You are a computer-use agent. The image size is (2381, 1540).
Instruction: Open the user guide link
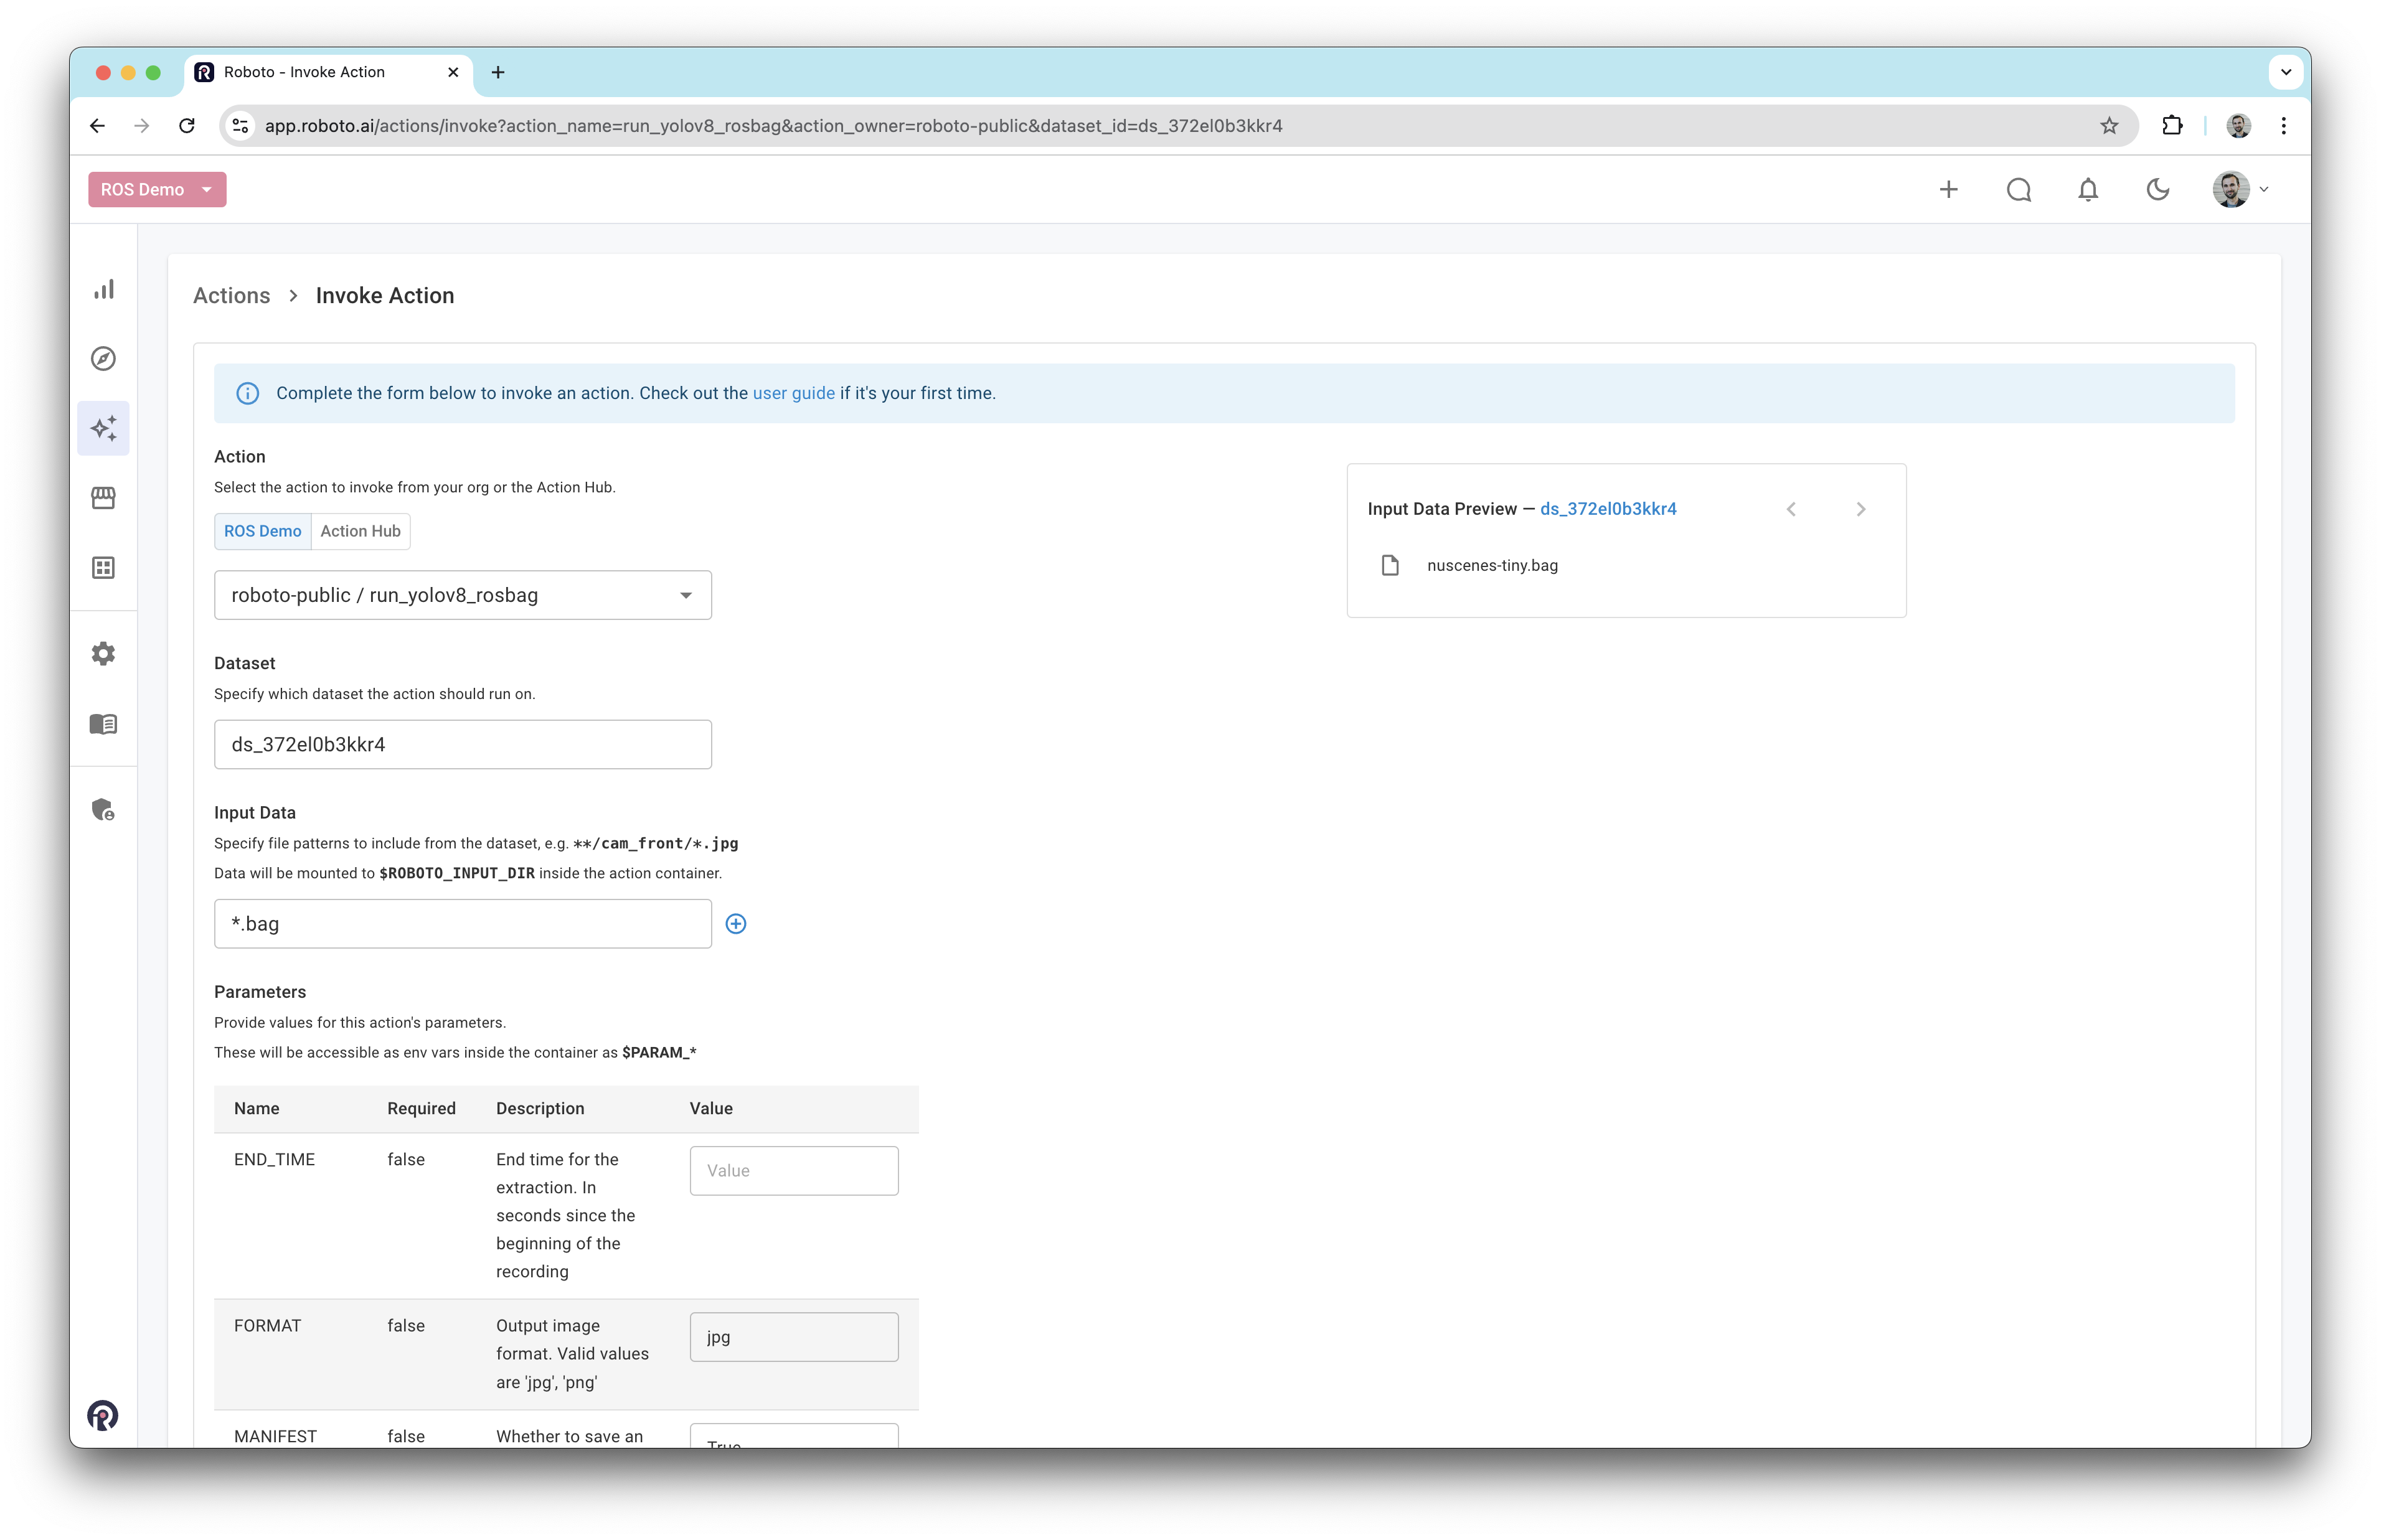click(793, 393)
